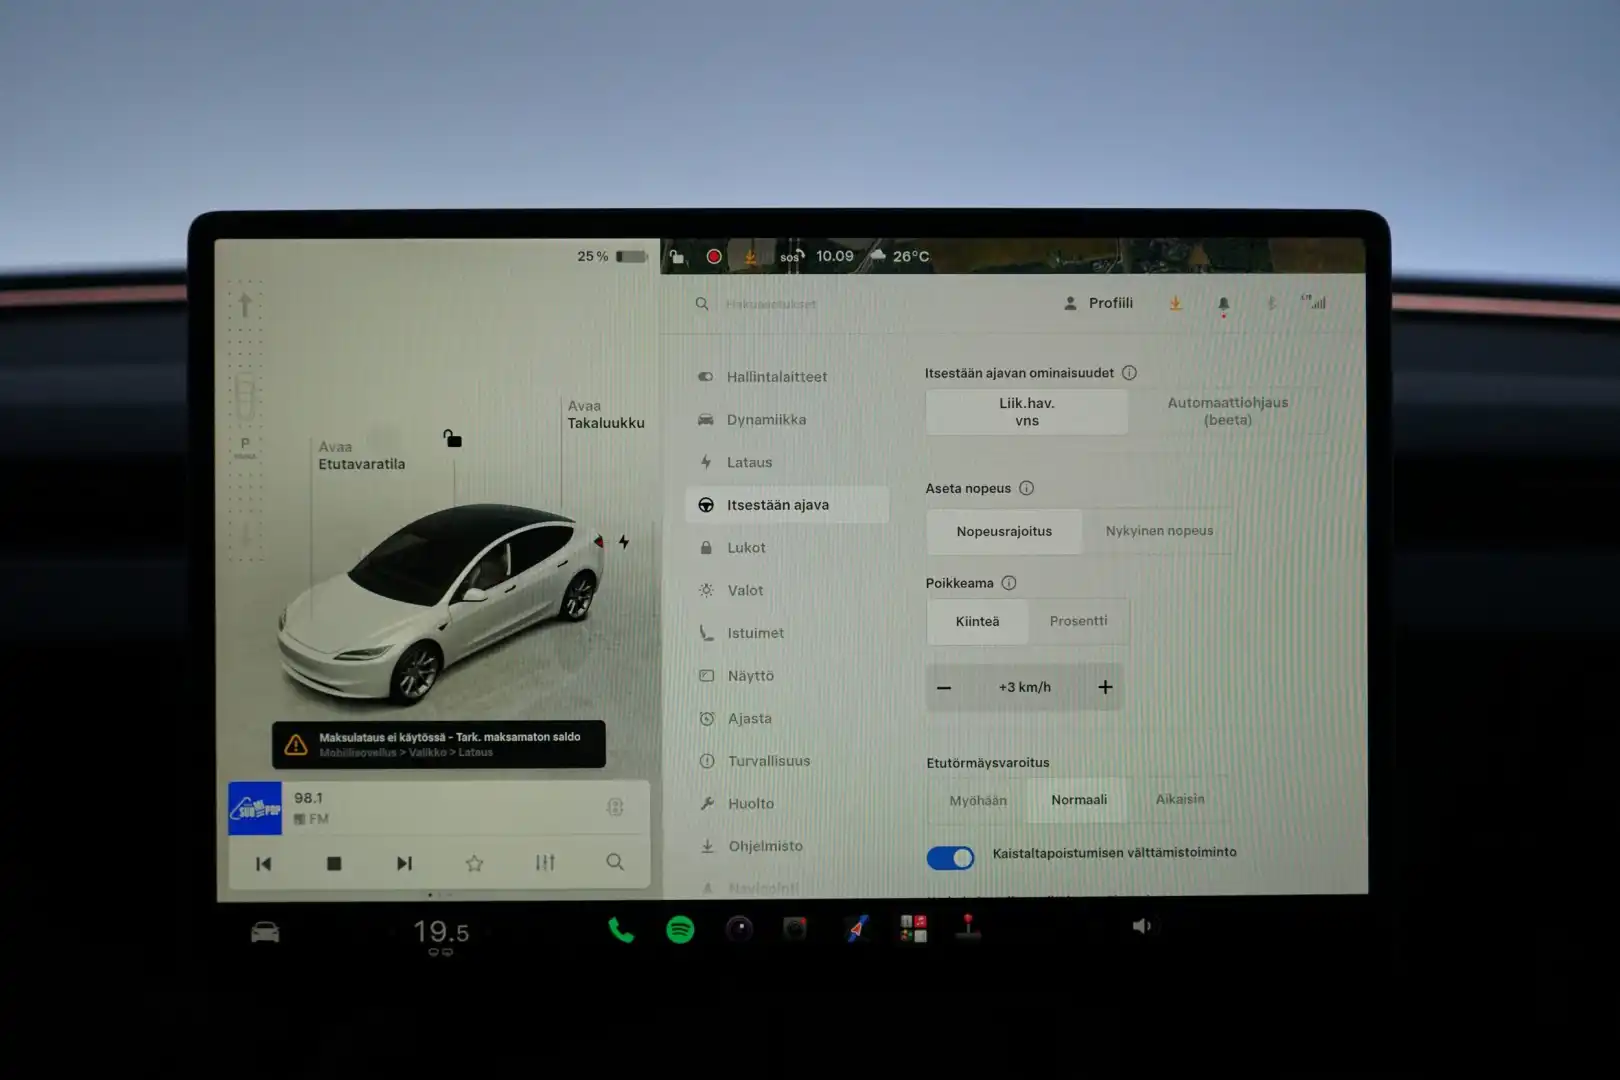The image size is (1620, 1080).
Task: Open the software download icon beside Profiili
Action: click(1176, 303)
